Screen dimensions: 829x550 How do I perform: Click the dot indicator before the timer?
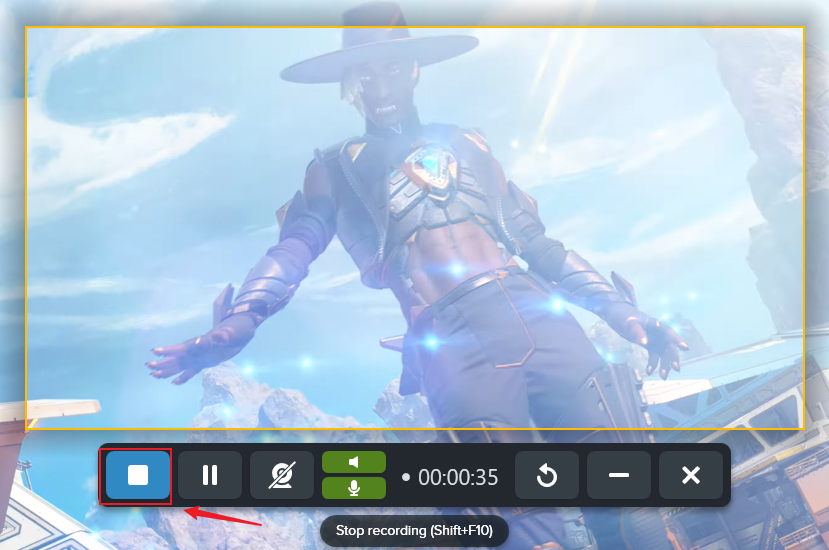405,477
